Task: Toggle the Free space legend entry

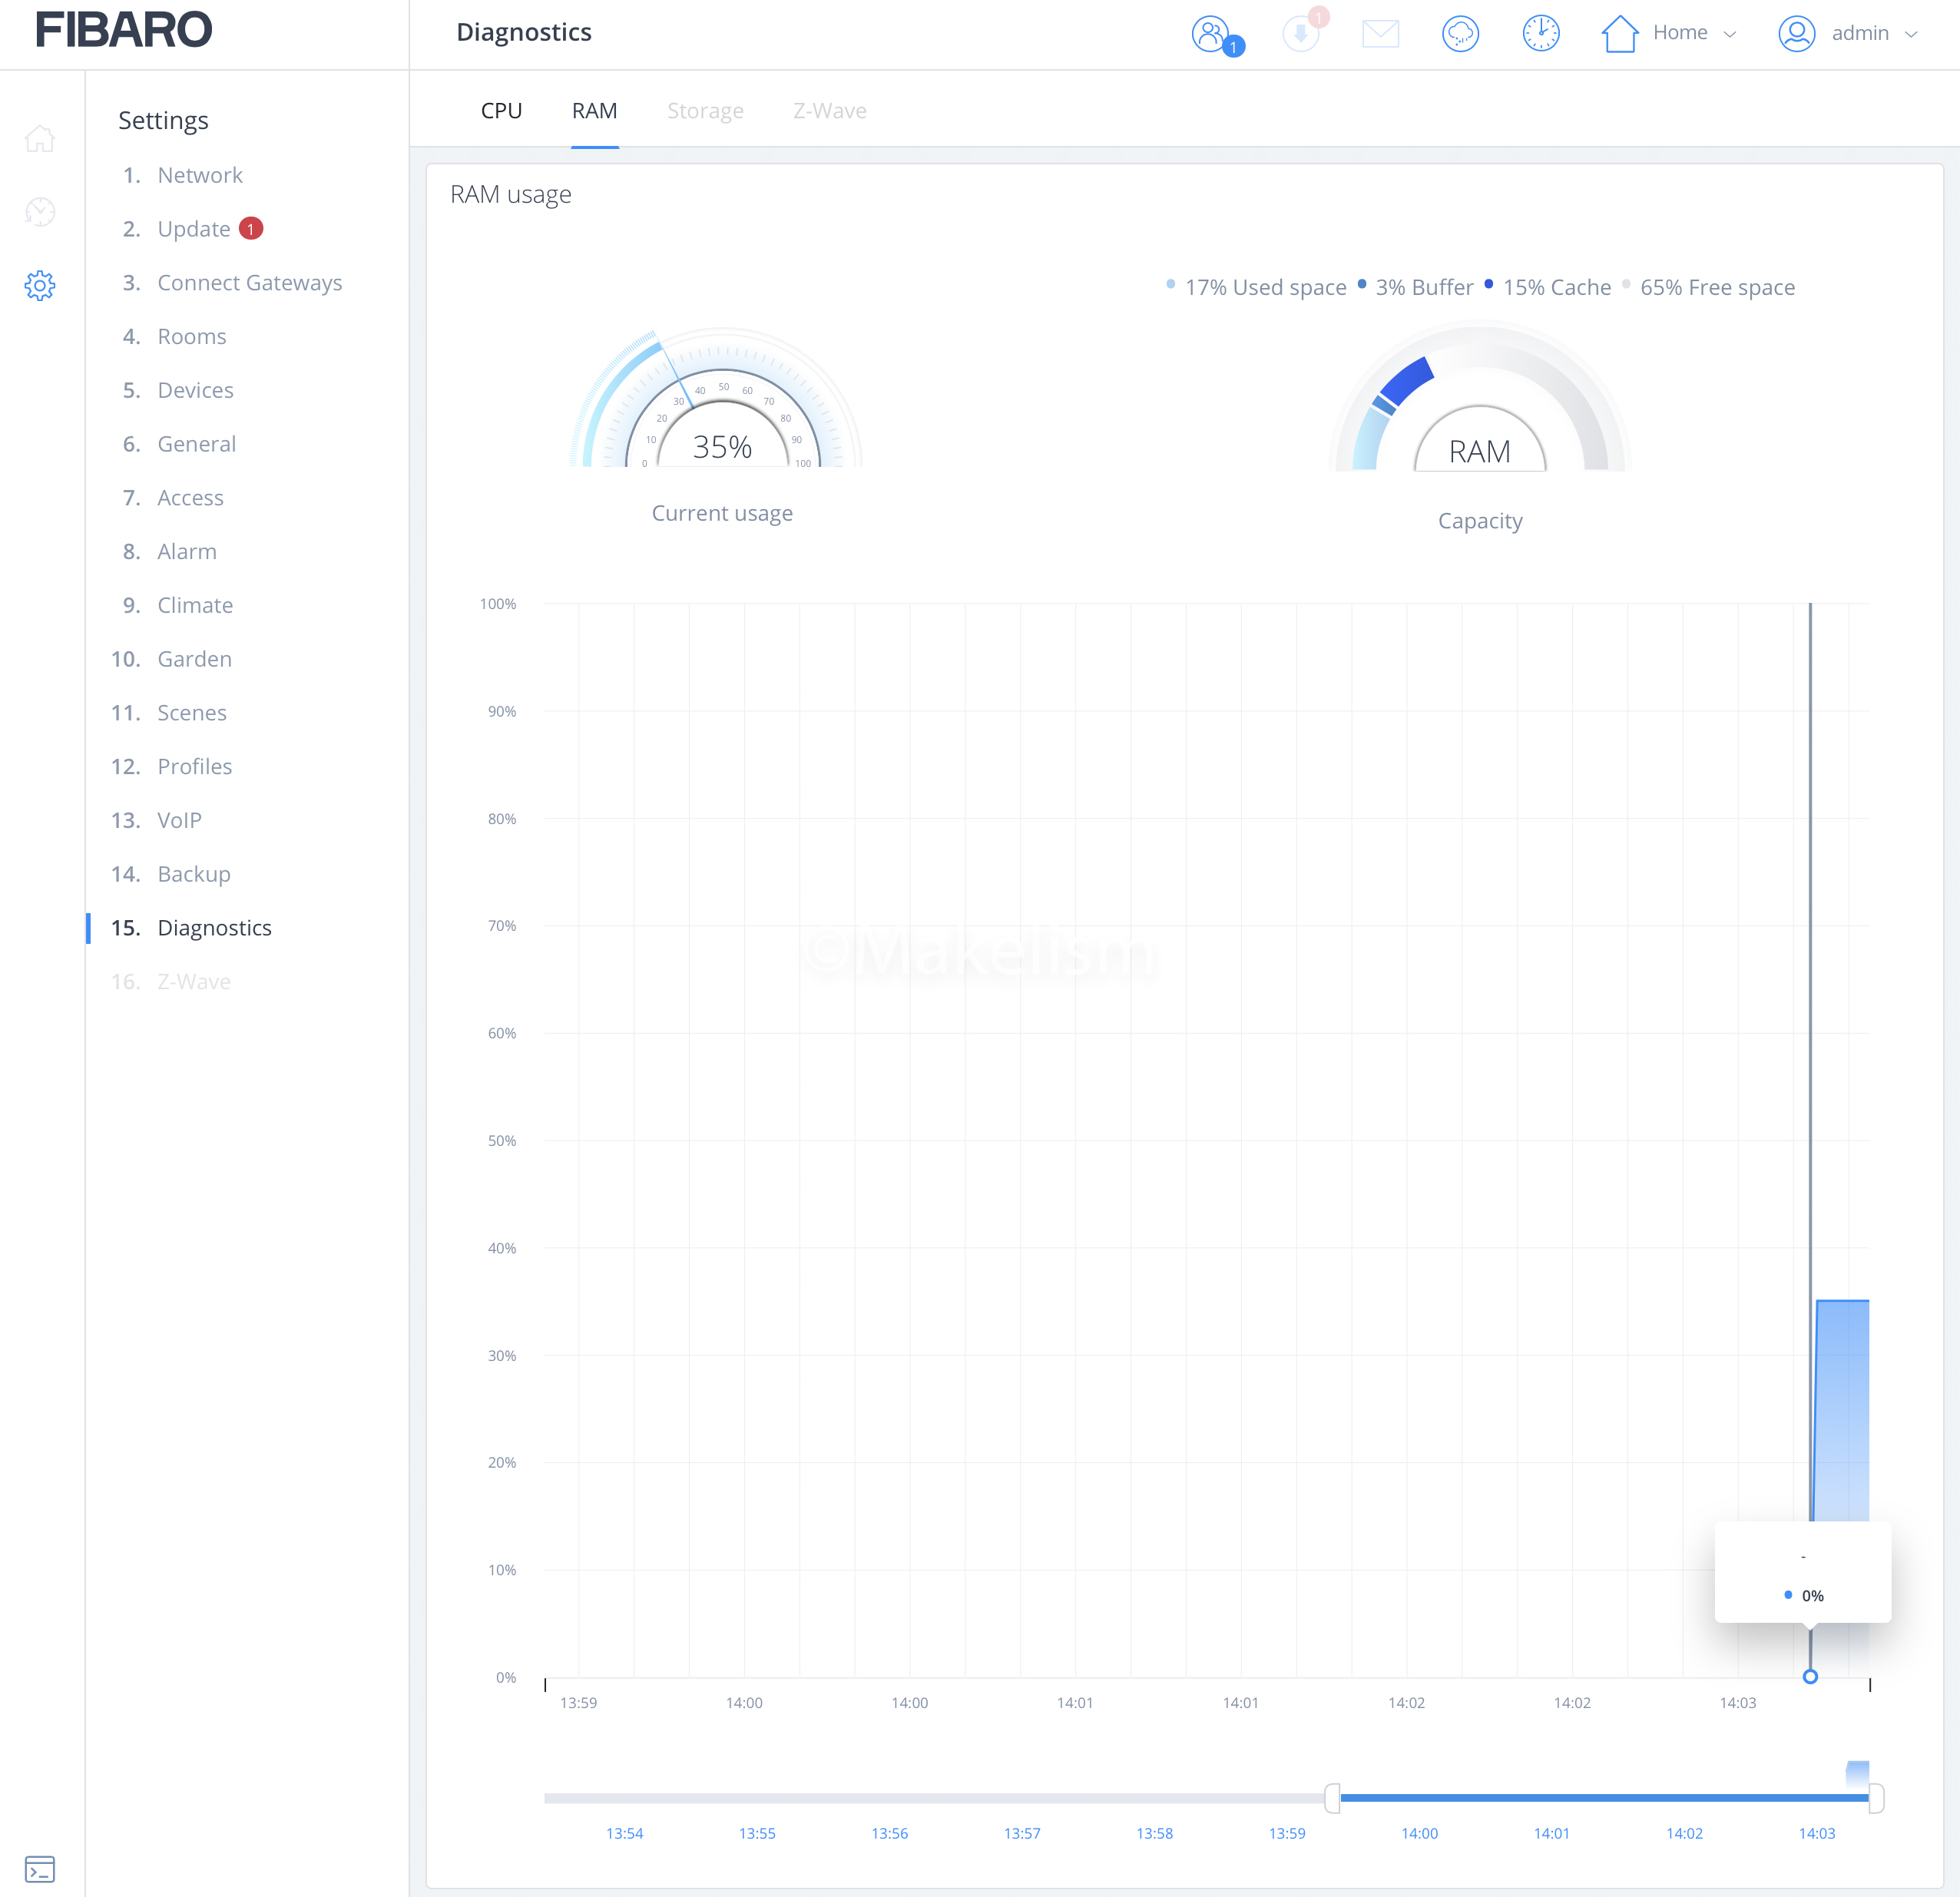Action: [x=1716, y=288]
